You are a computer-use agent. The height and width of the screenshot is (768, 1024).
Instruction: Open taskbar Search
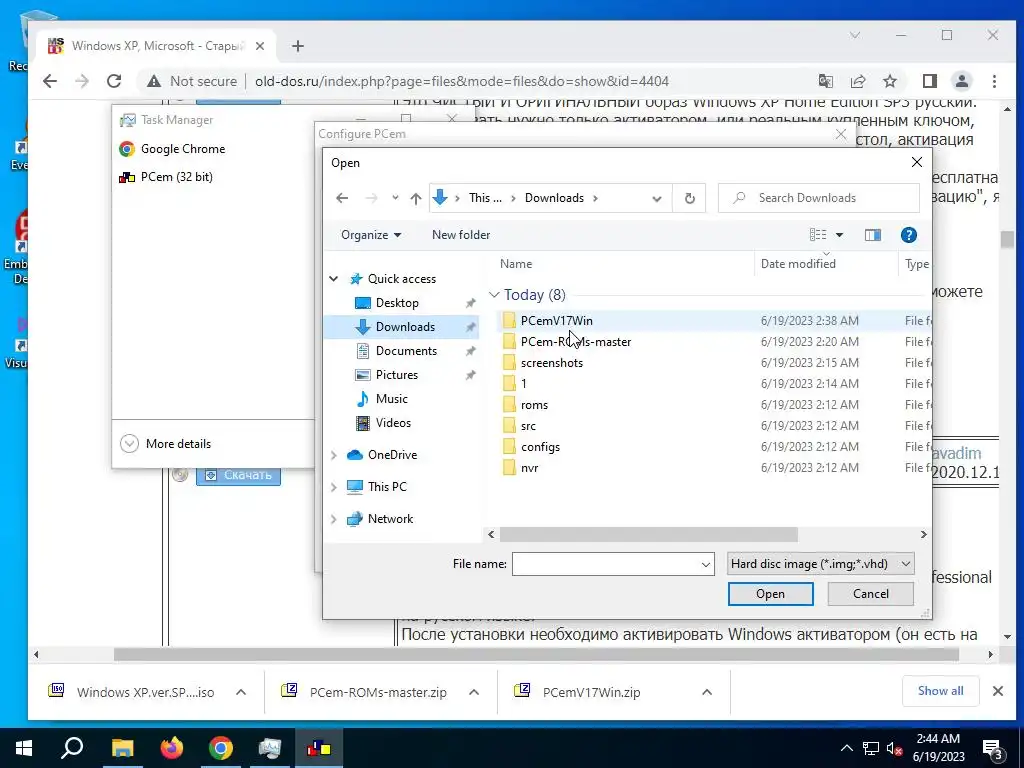pyautogui.click(x=72, y=748)
